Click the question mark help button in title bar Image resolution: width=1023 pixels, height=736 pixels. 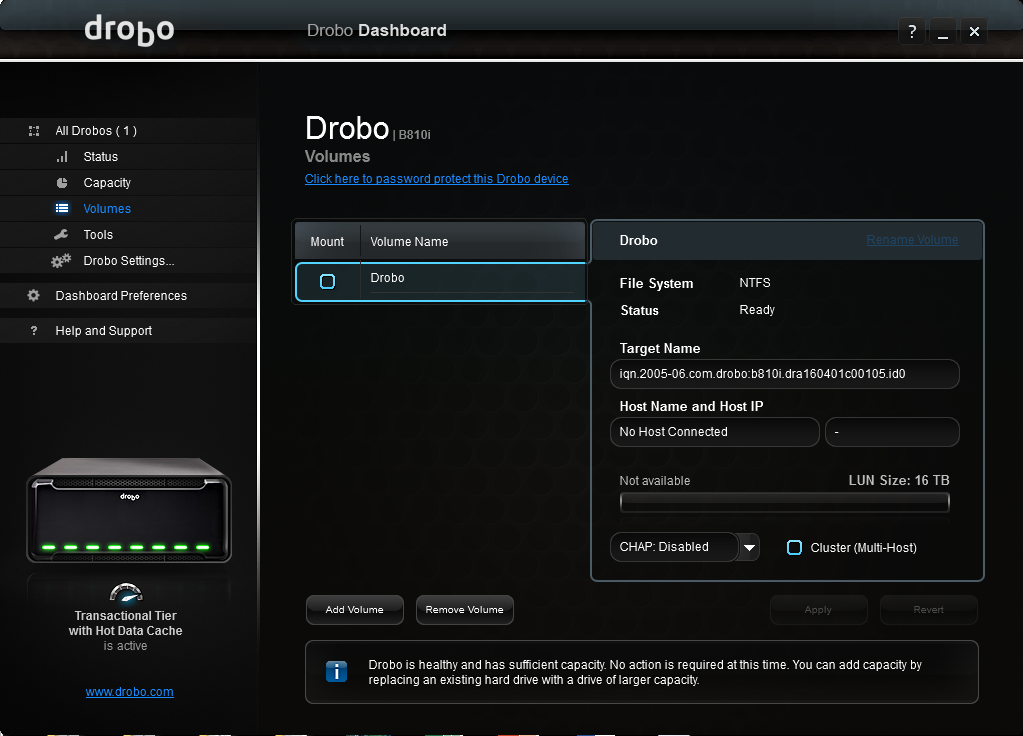[912, 31]
